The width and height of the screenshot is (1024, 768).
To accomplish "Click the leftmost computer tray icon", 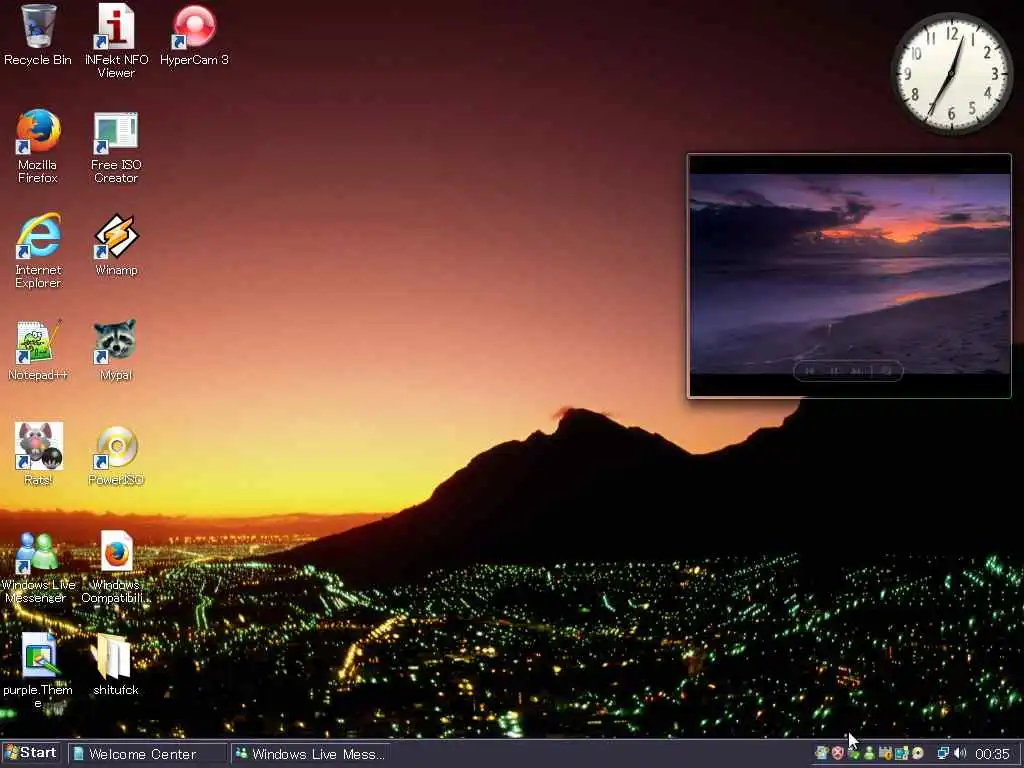I will [x=822, y=753].
